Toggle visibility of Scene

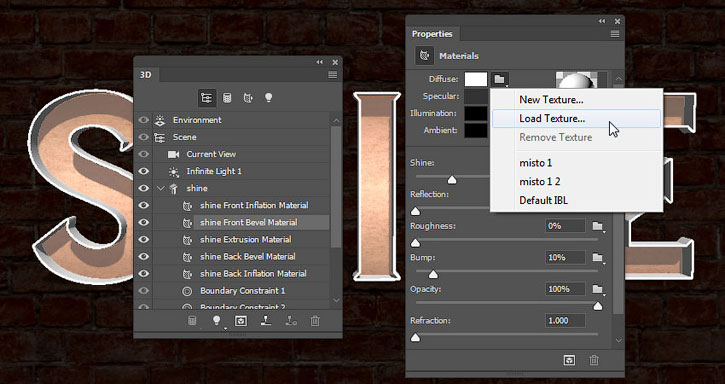click(x=144, y=137)
